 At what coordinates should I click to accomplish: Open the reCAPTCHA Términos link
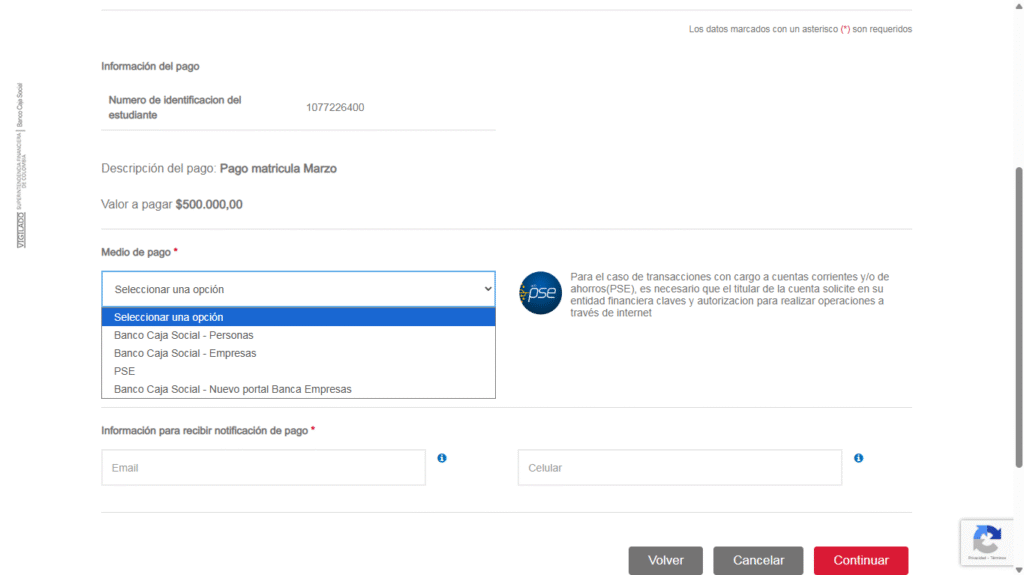pos(996,558)
